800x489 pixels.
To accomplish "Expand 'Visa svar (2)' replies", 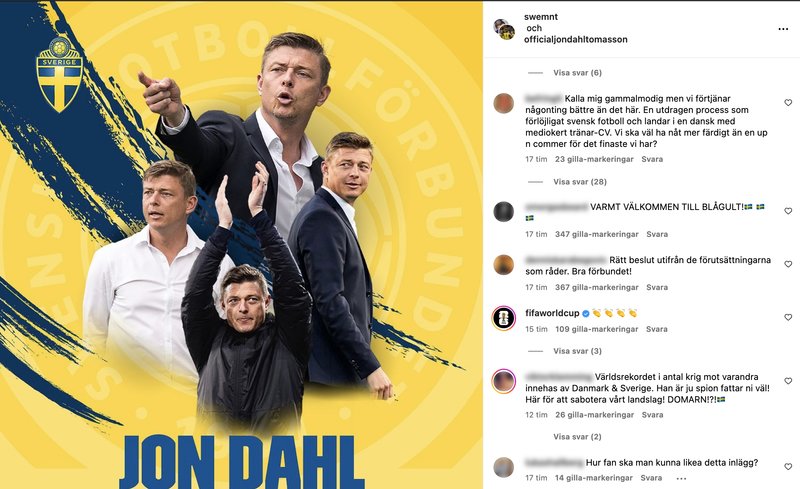I will 577,437.
